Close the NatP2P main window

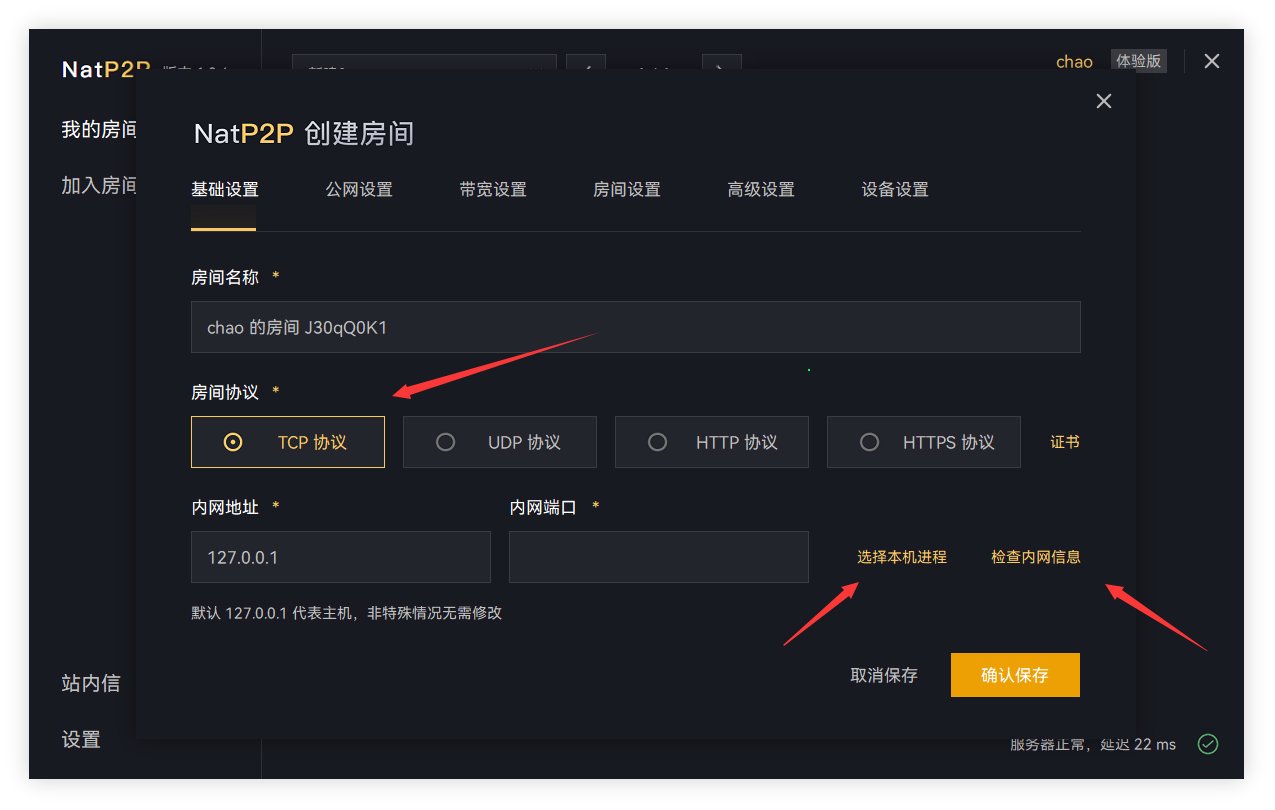click(x=1212, y=61)
